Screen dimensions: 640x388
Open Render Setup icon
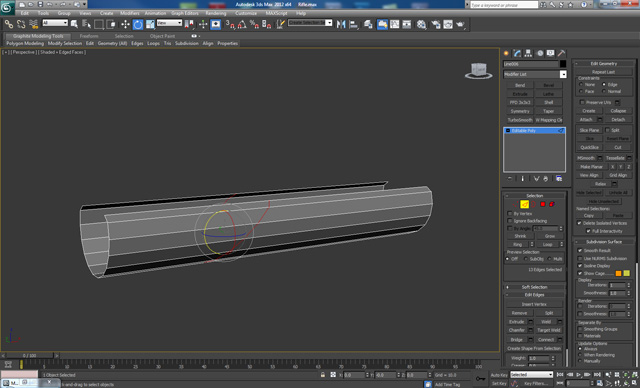tap(436, 24)
